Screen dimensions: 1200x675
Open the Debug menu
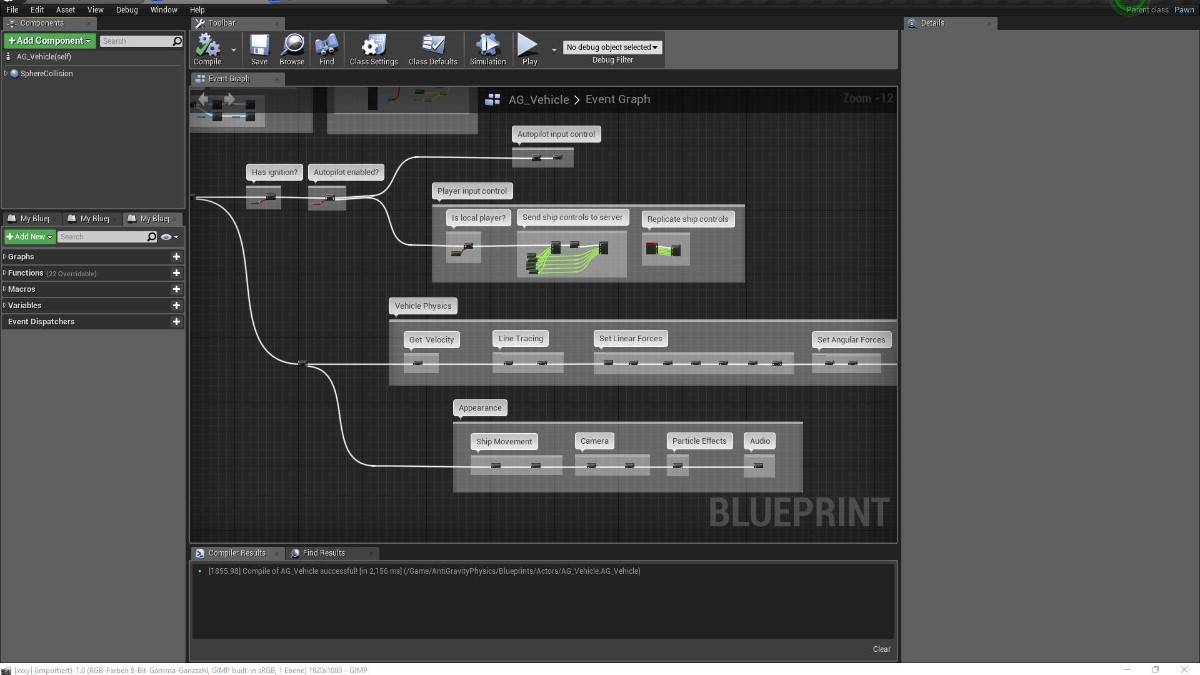127,10
